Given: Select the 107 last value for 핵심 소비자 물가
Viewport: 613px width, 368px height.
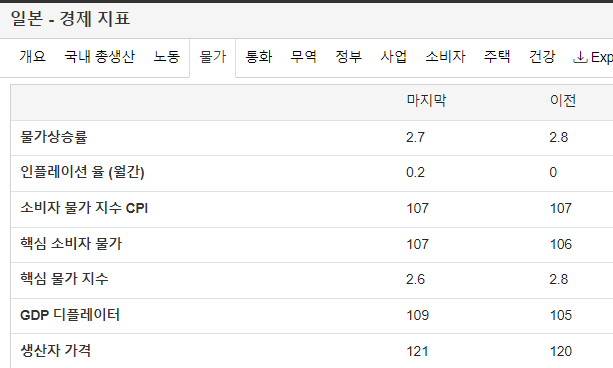Looking at the screenshot, I should pos(418,244).
